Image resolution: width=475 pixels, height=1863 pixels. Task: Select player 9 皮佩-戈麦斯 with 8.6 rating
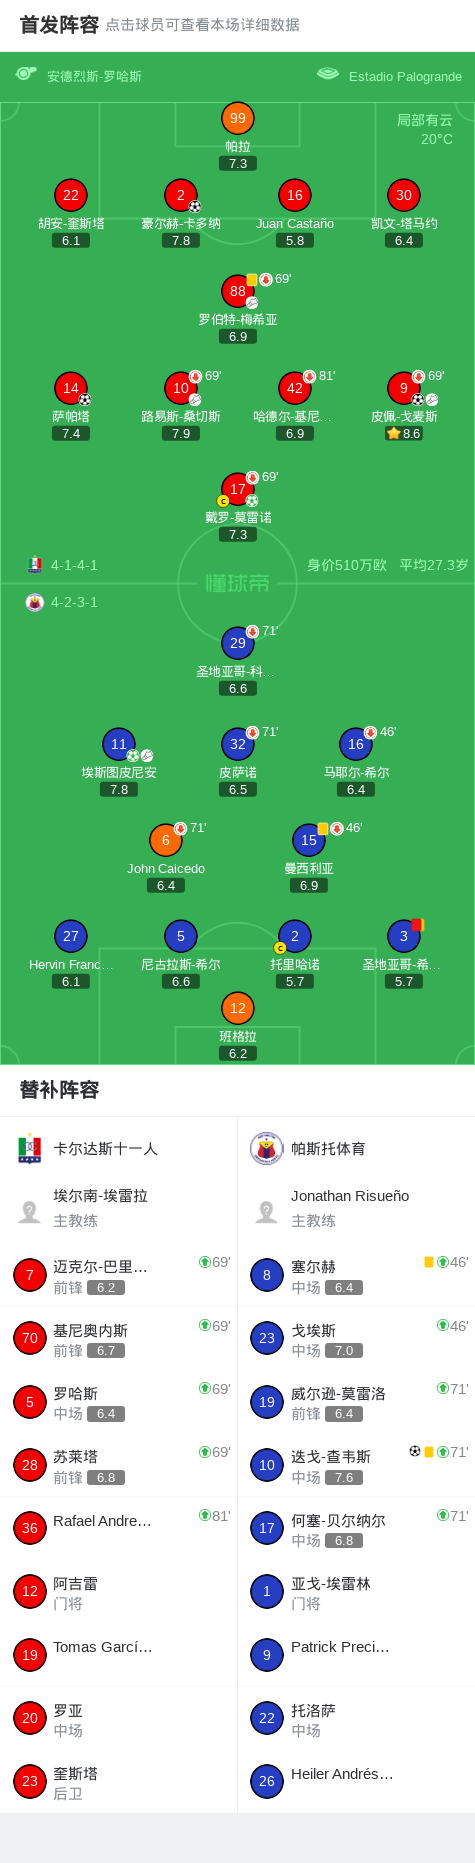404,388
